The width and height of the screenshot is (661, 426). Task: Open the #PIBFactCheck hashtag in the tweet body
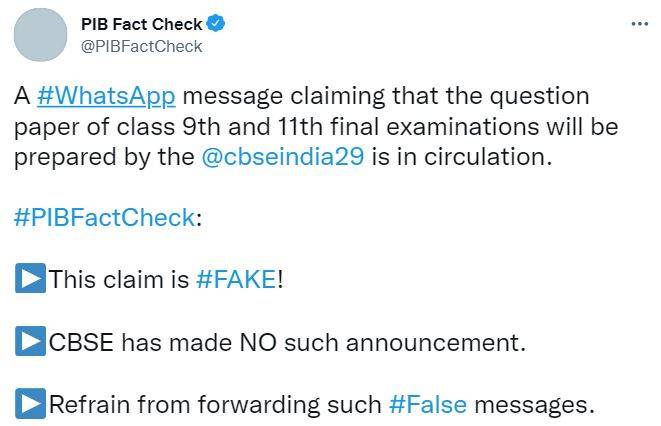pos(103,218)
